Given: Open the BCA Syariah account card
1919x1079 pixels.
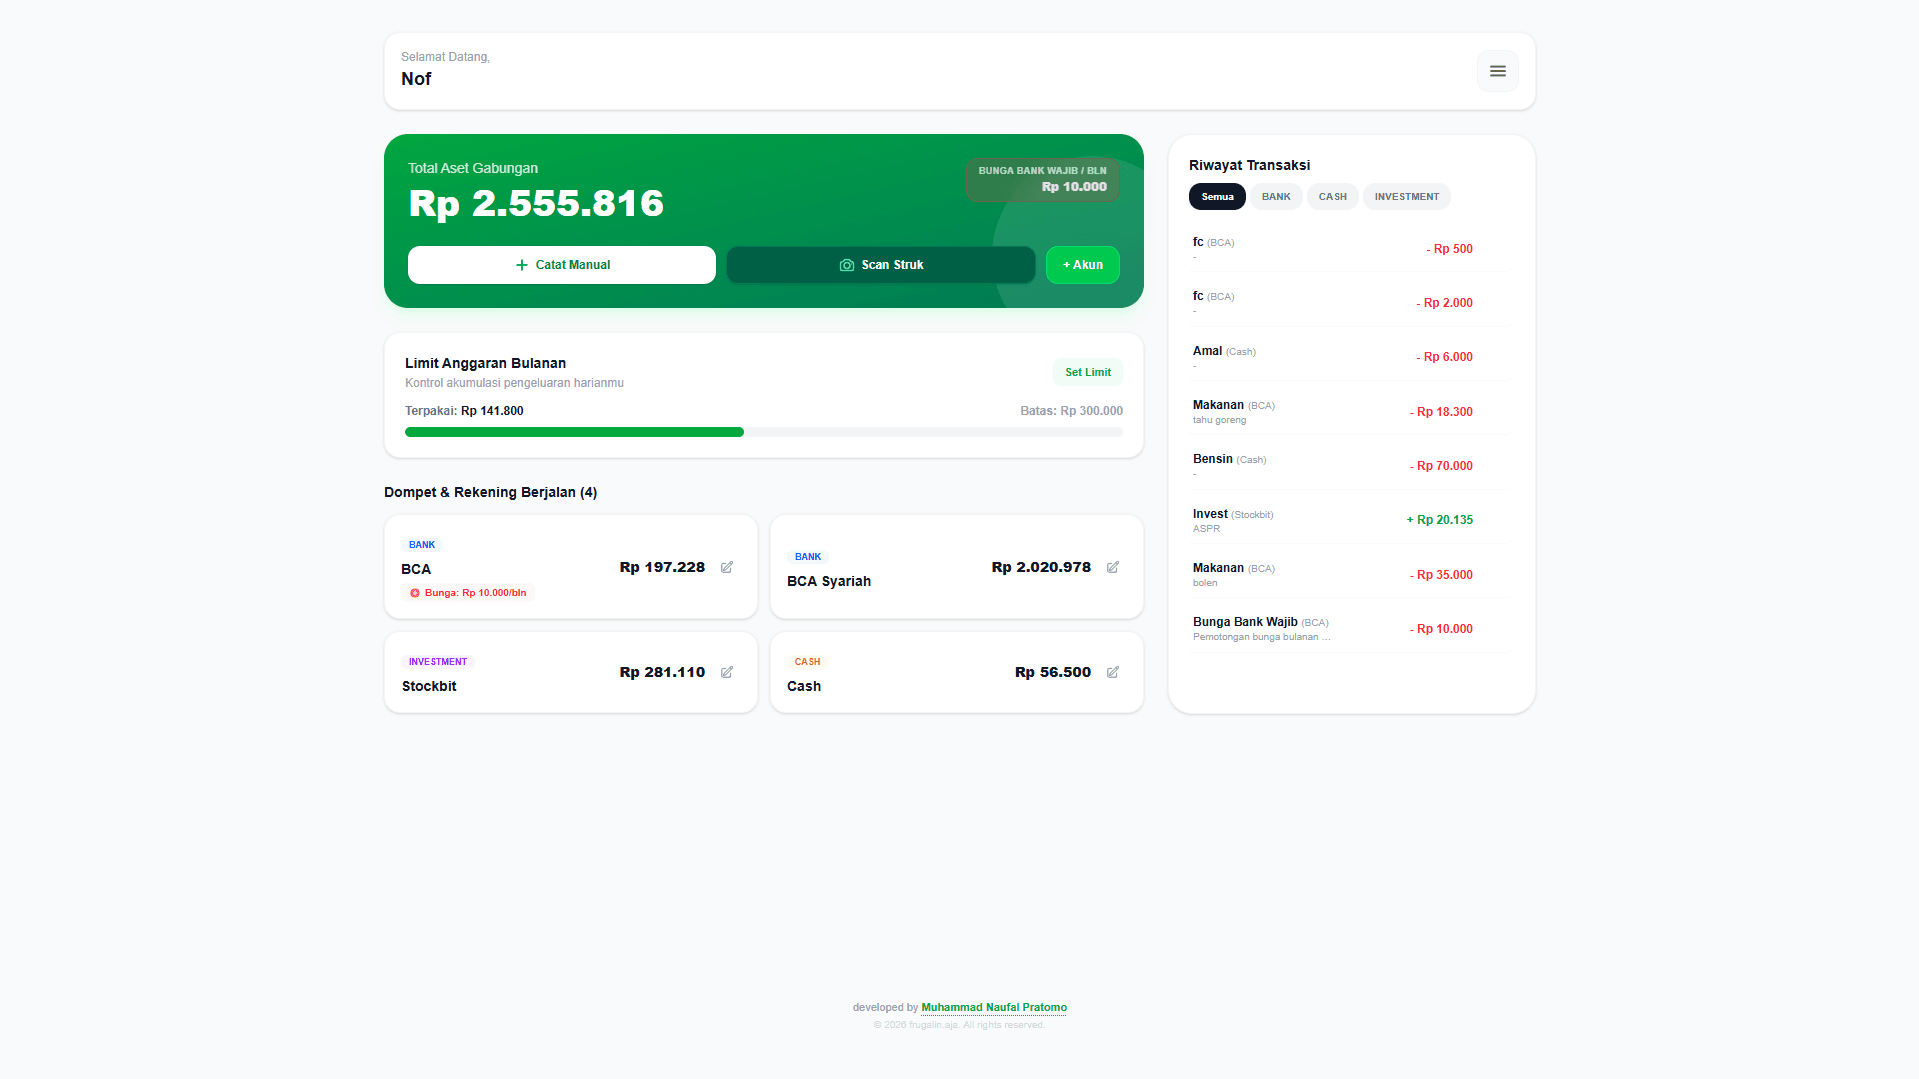Looking at the screenshot, I should [957, 567].
